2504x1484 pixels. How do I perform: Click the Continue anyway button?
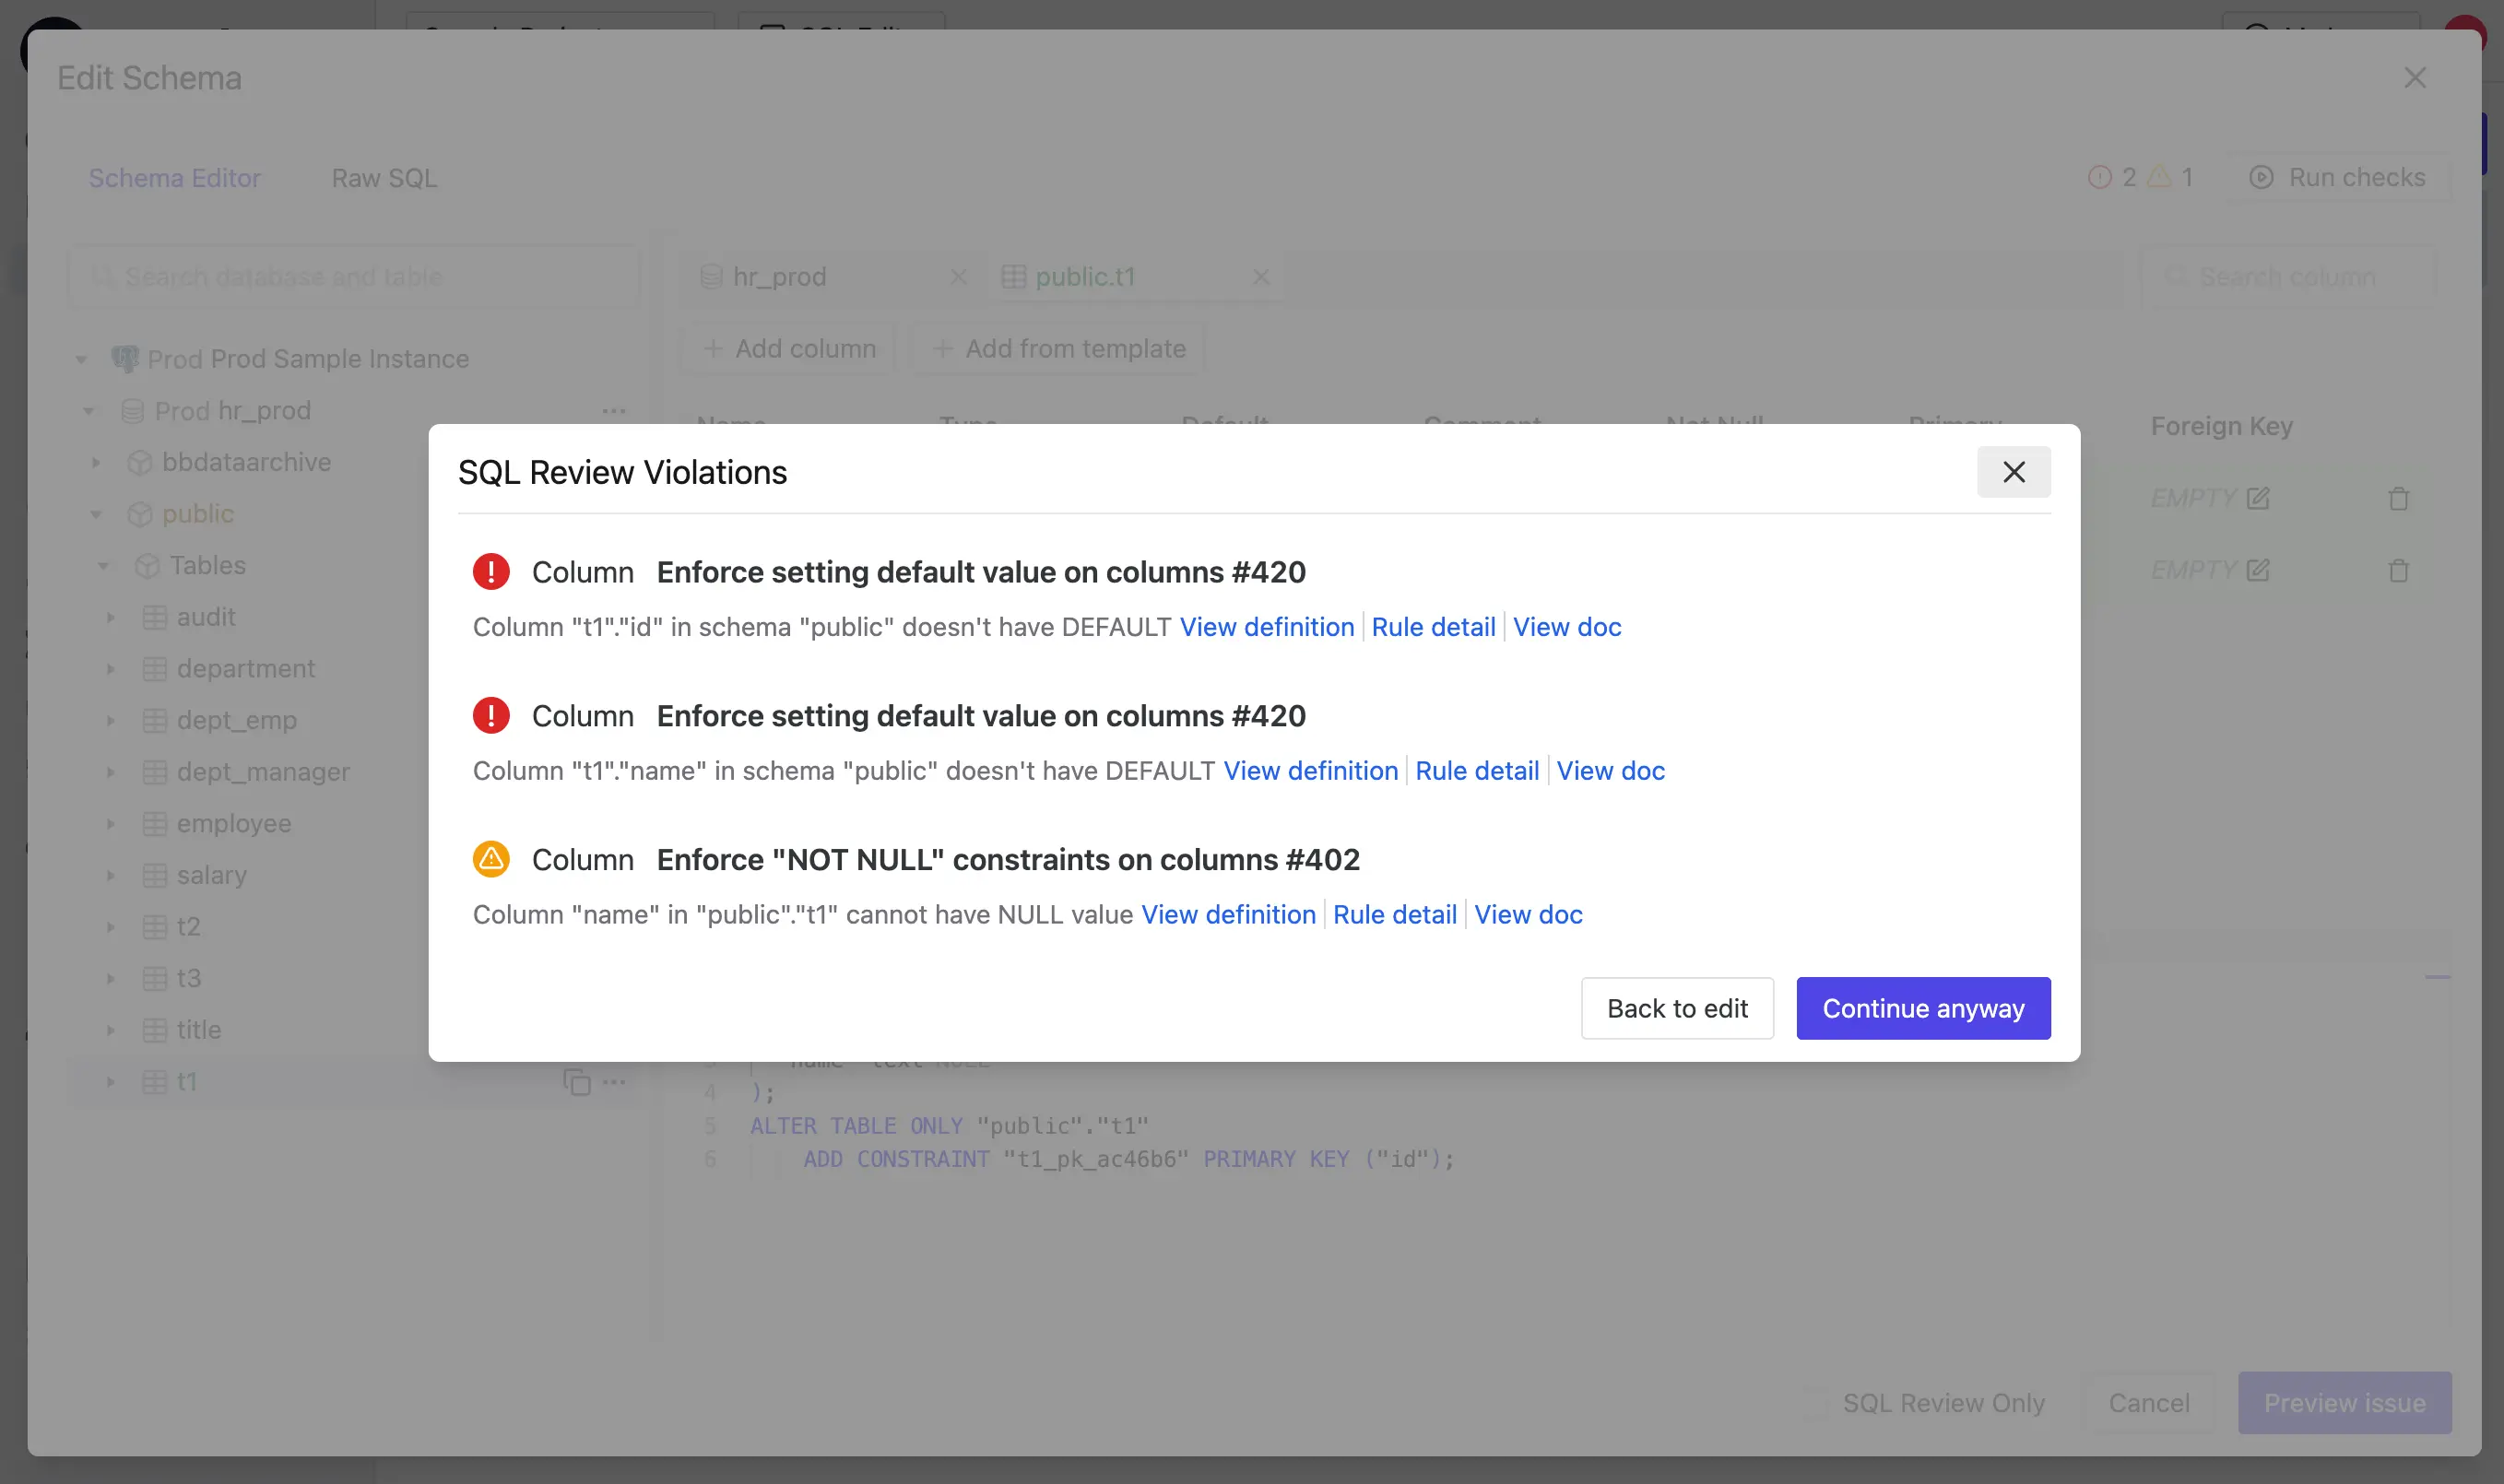click(1923, 1008)
